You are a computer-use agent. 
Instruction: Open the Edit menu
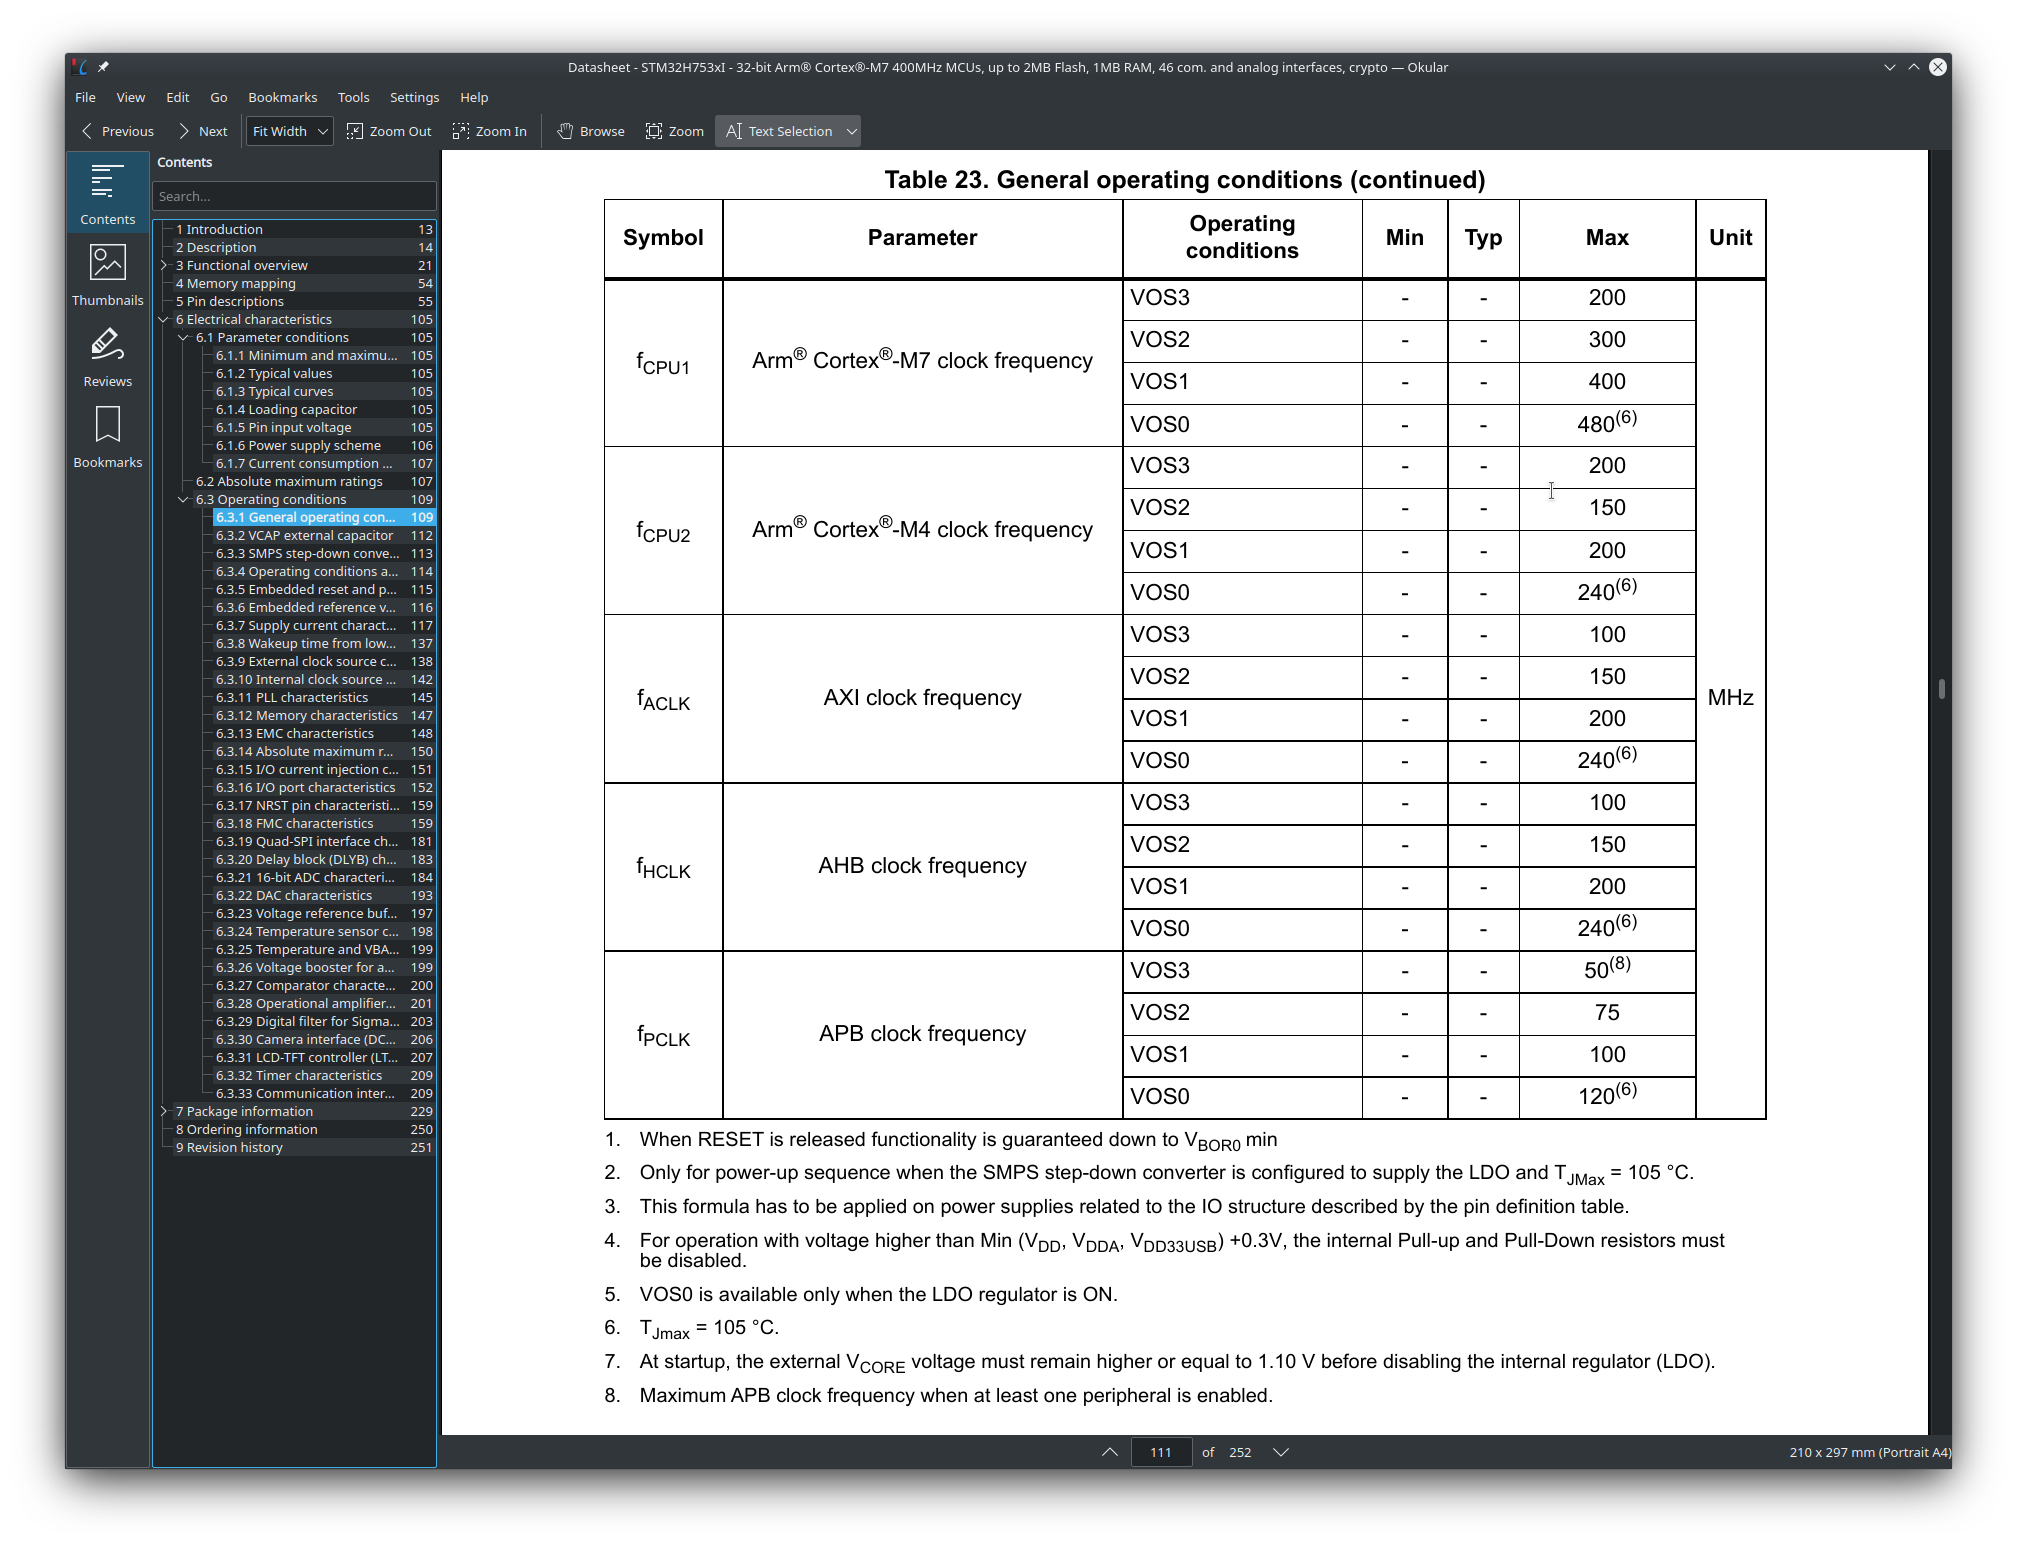(x=177, y=97)
